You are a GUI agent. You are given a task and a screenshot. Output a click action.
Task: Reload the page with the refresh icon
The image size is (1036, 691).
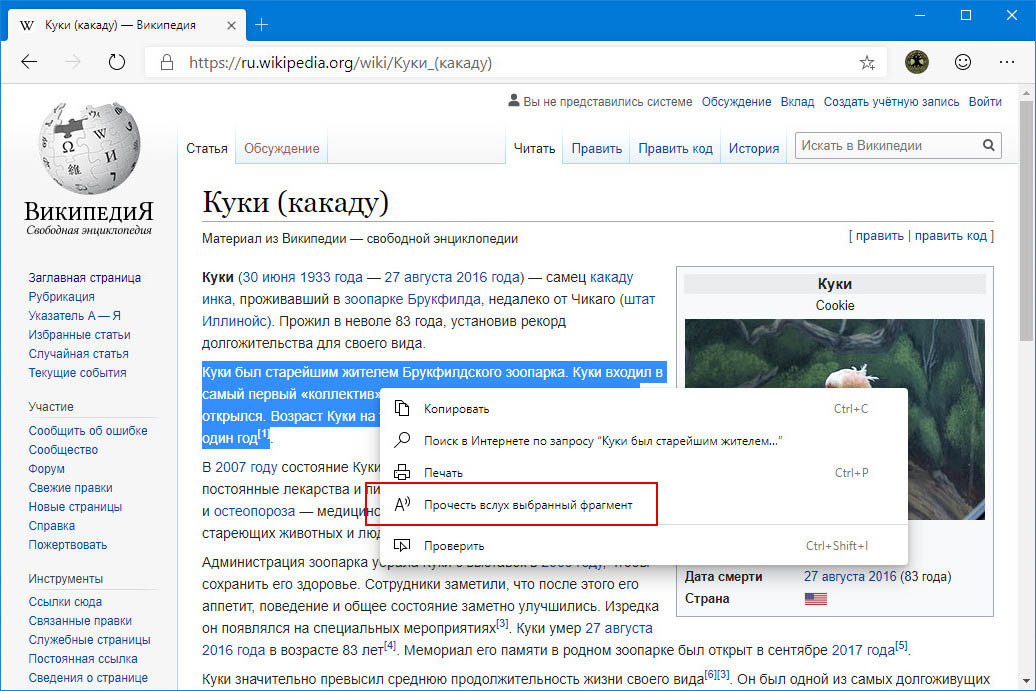click(117, 62)
